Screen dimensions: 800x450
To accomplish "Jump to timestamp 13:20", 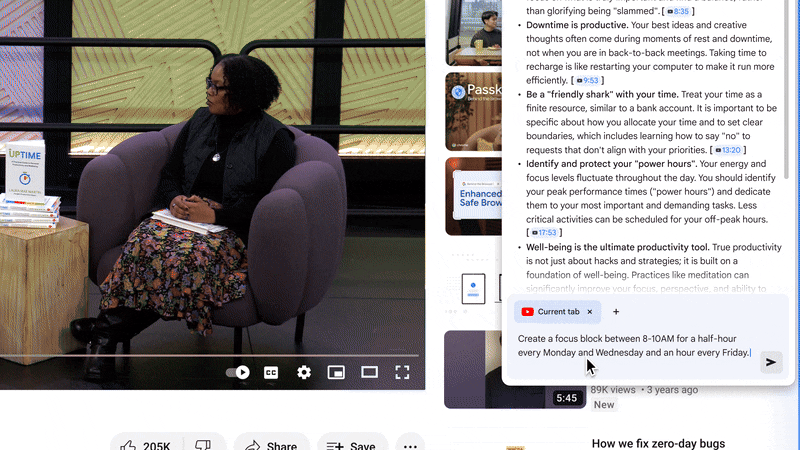I will point(728,150).
